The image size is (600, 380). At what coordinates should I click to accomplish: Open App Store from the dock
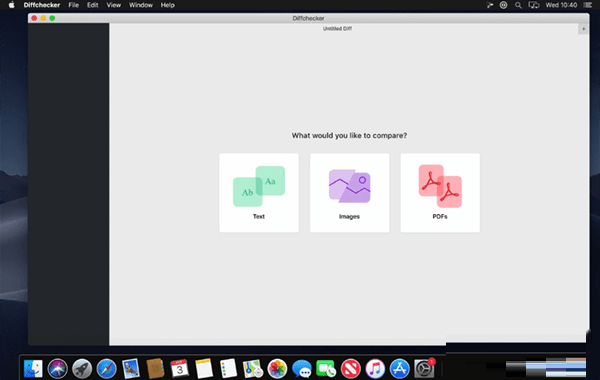click(x=399, y=369)
